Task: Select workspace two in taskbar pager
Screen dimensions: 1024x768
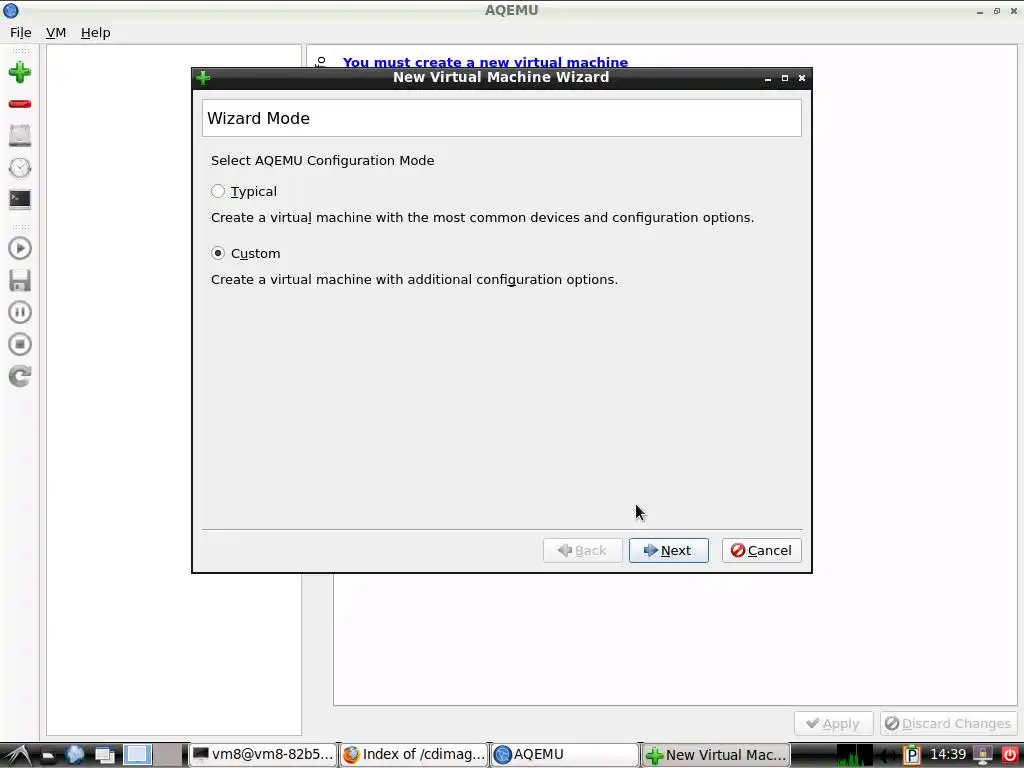Action: tap(169, 755)
